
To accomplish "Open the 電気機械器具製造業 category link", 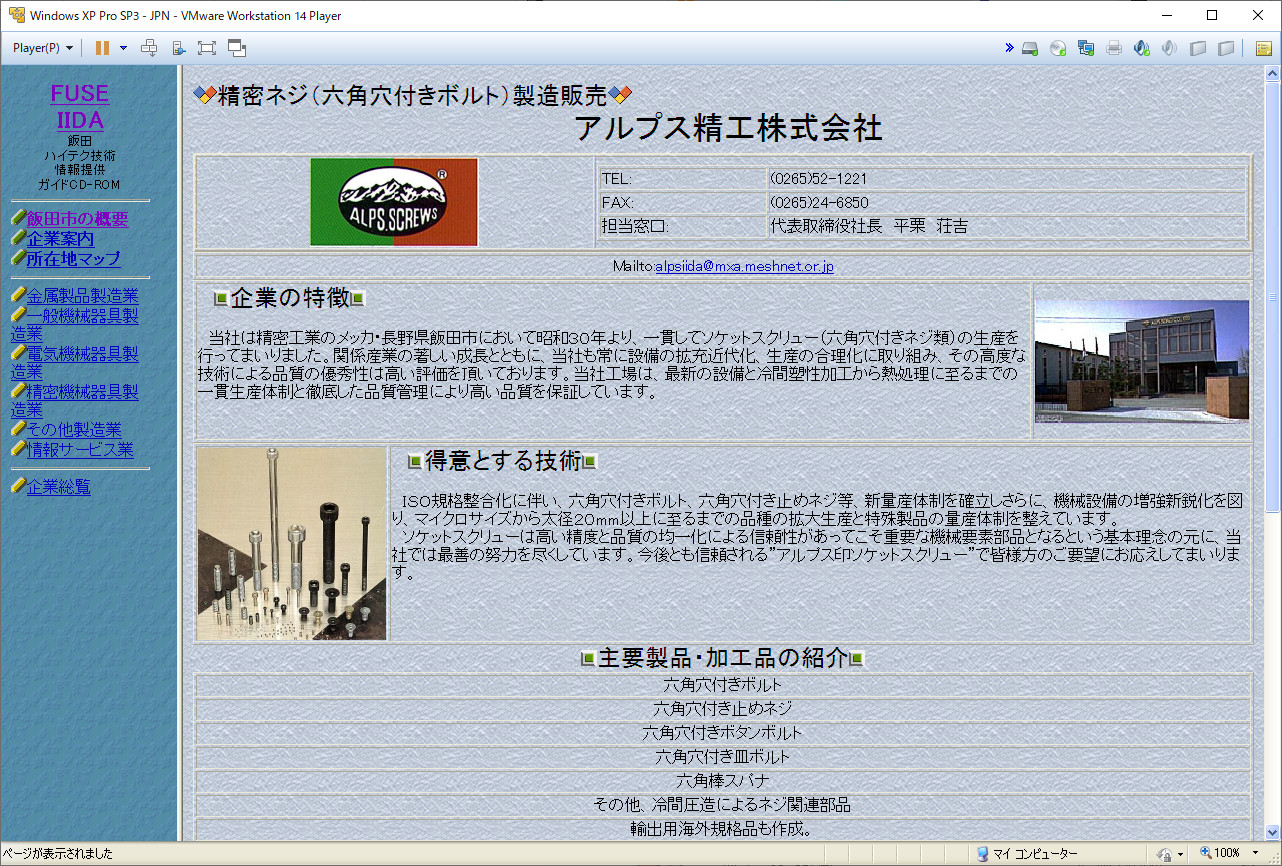I will pyautogui.click(x=75, y=363).
